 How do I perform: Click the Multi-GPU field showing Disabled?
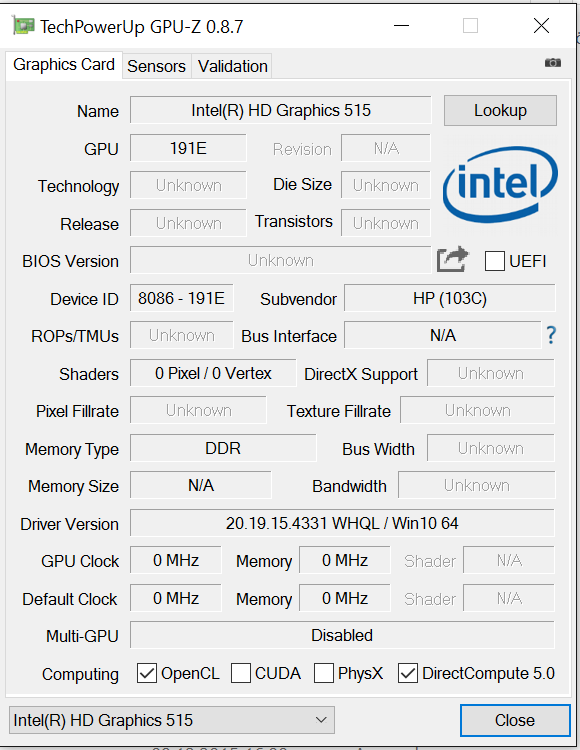pyautogui.click(x=342, y=635)
